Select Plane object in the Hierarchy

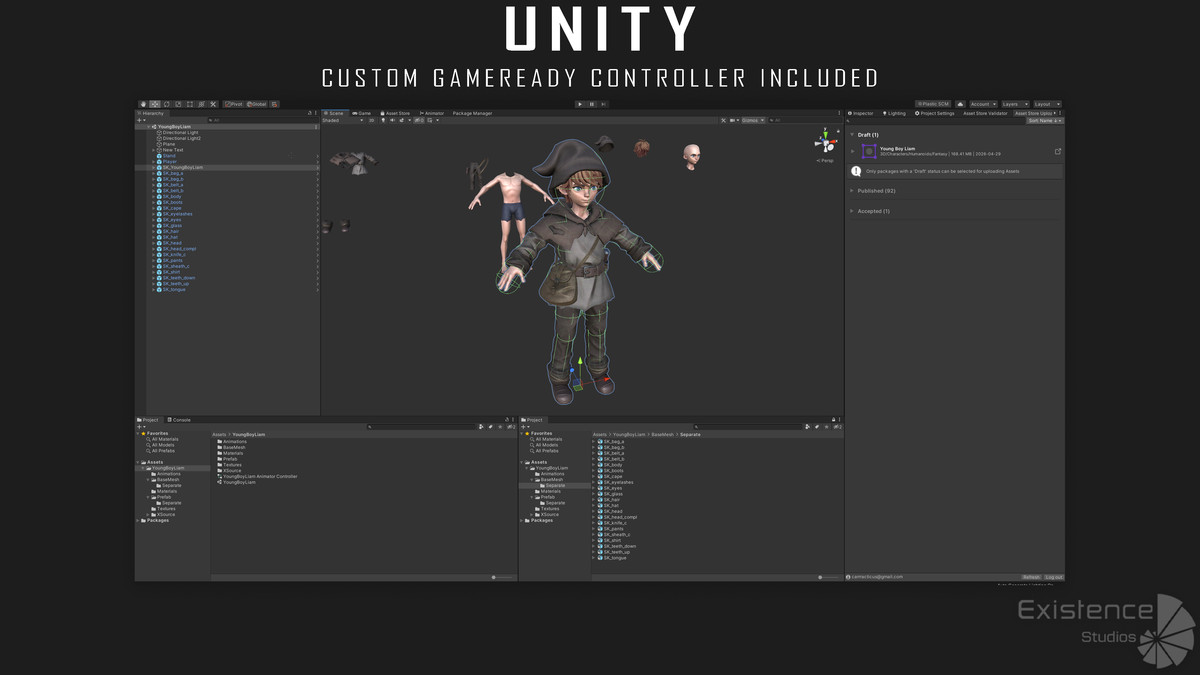click(x=169, y=144)
